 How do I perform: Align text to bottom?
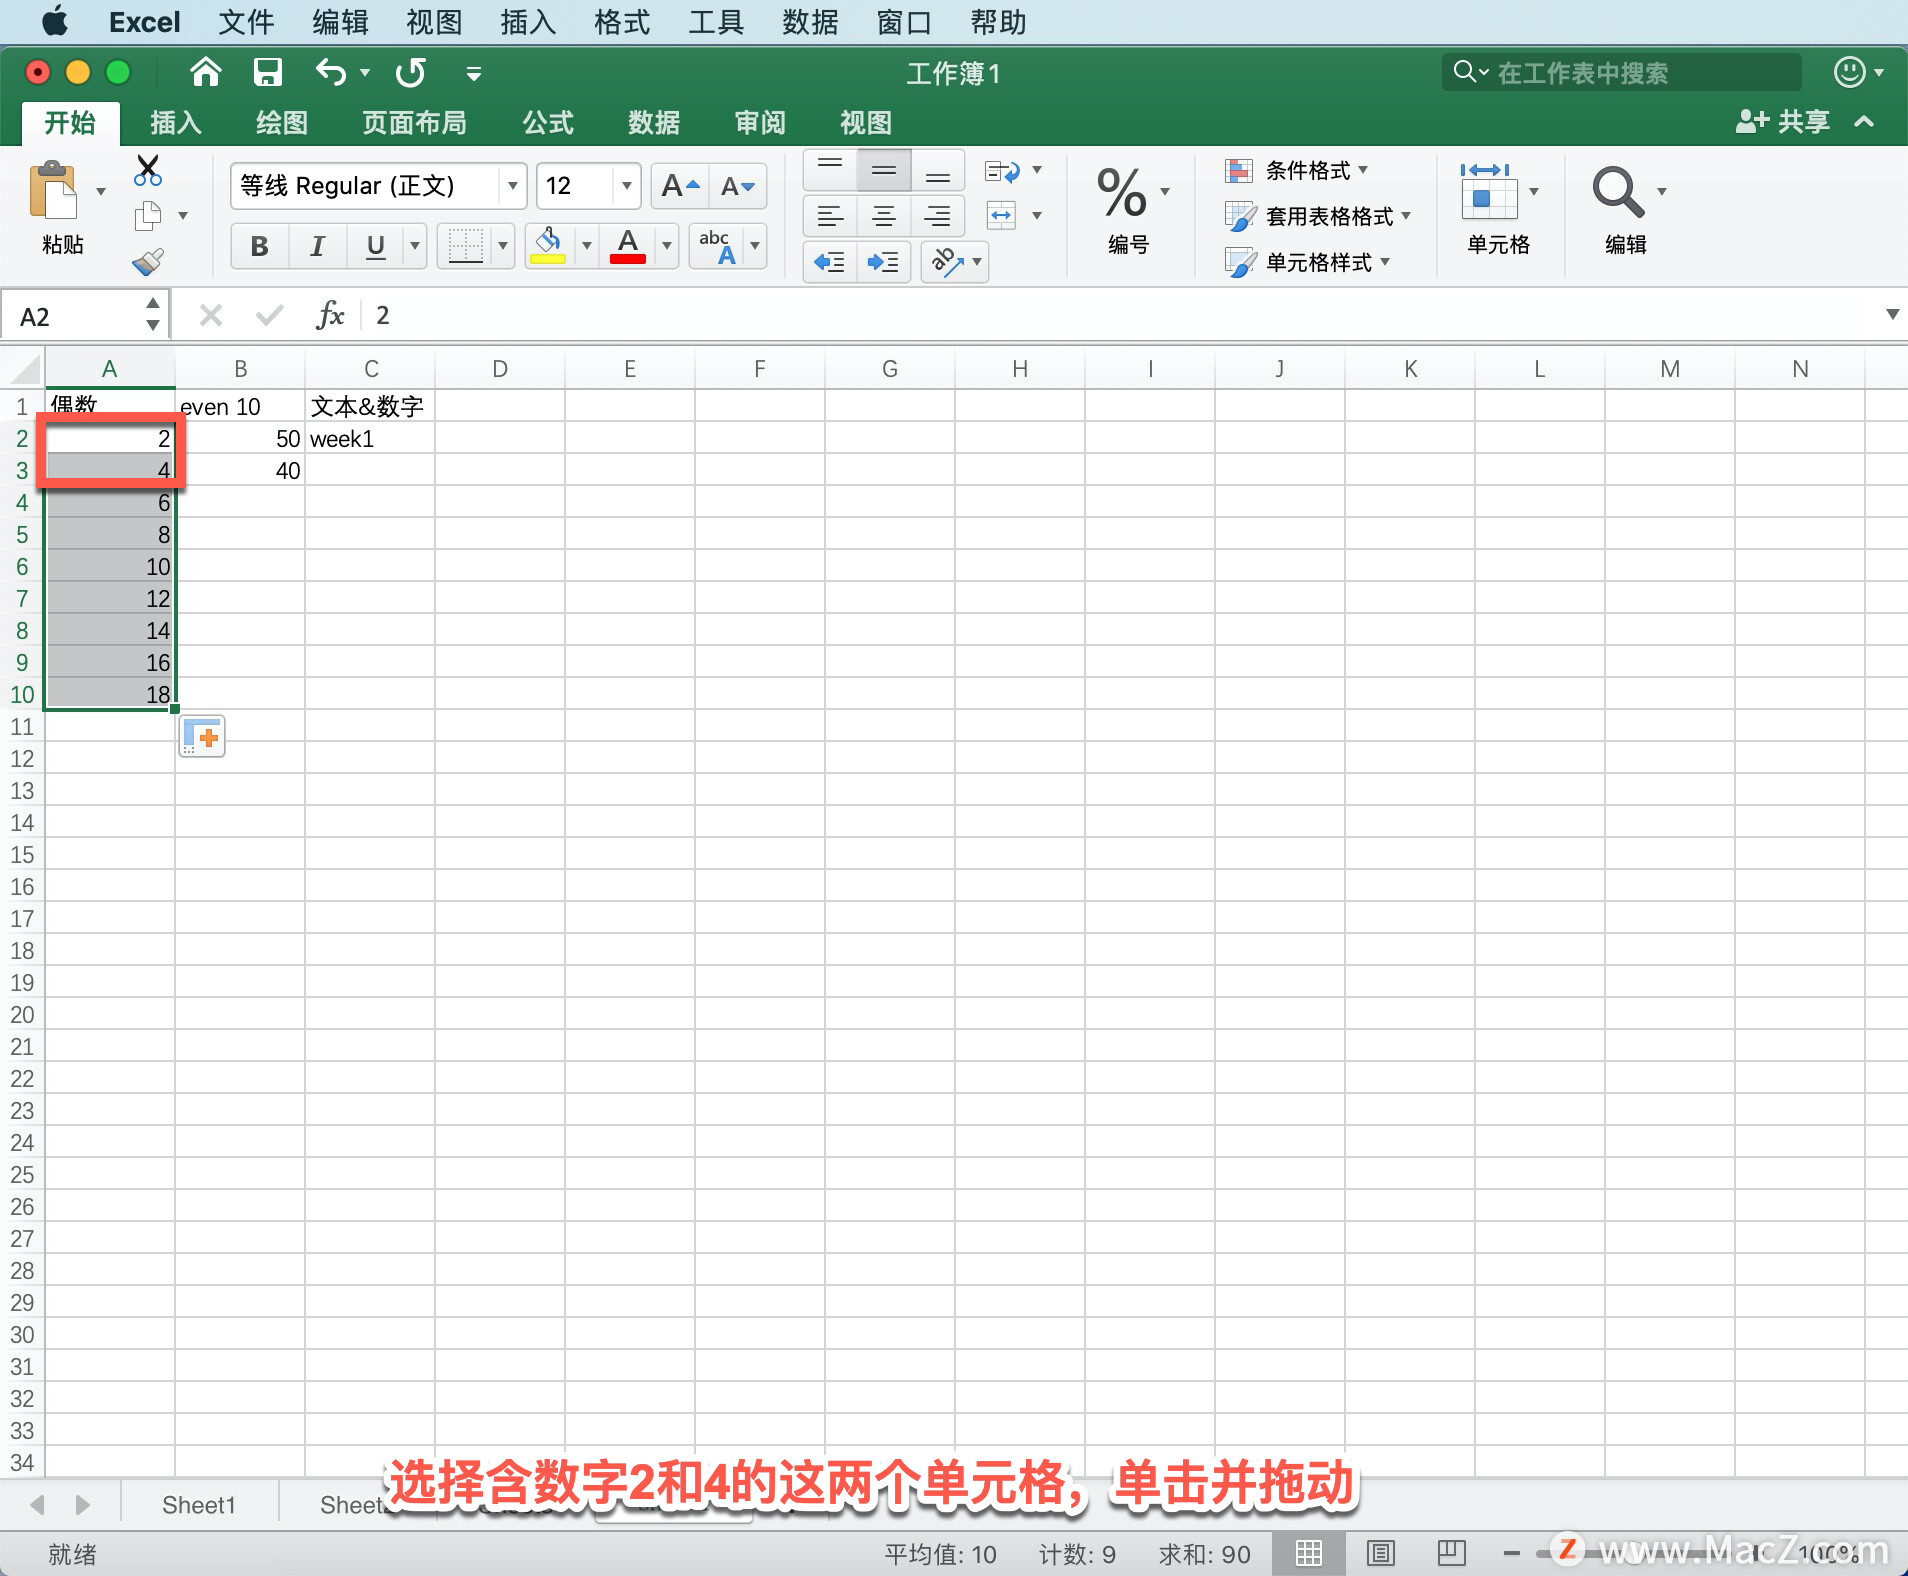pos(937,170)
